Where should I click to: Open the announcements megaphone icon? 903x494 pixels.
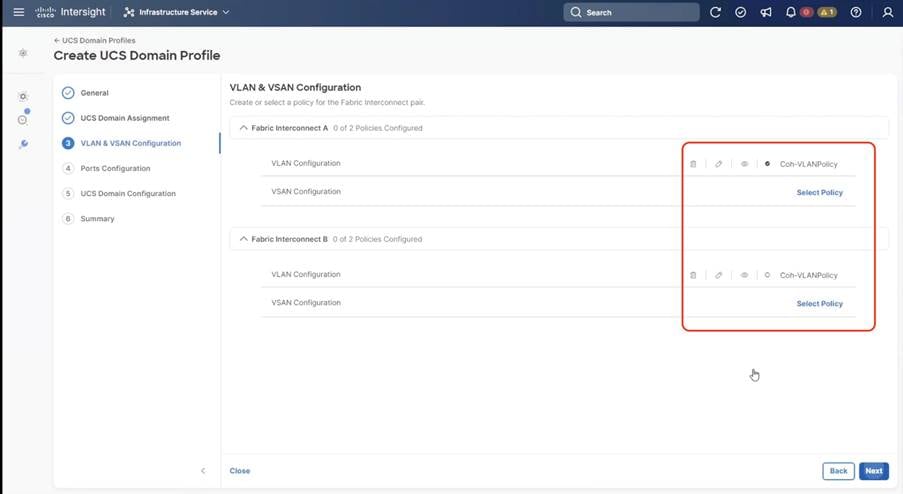[x=766, y=12]
